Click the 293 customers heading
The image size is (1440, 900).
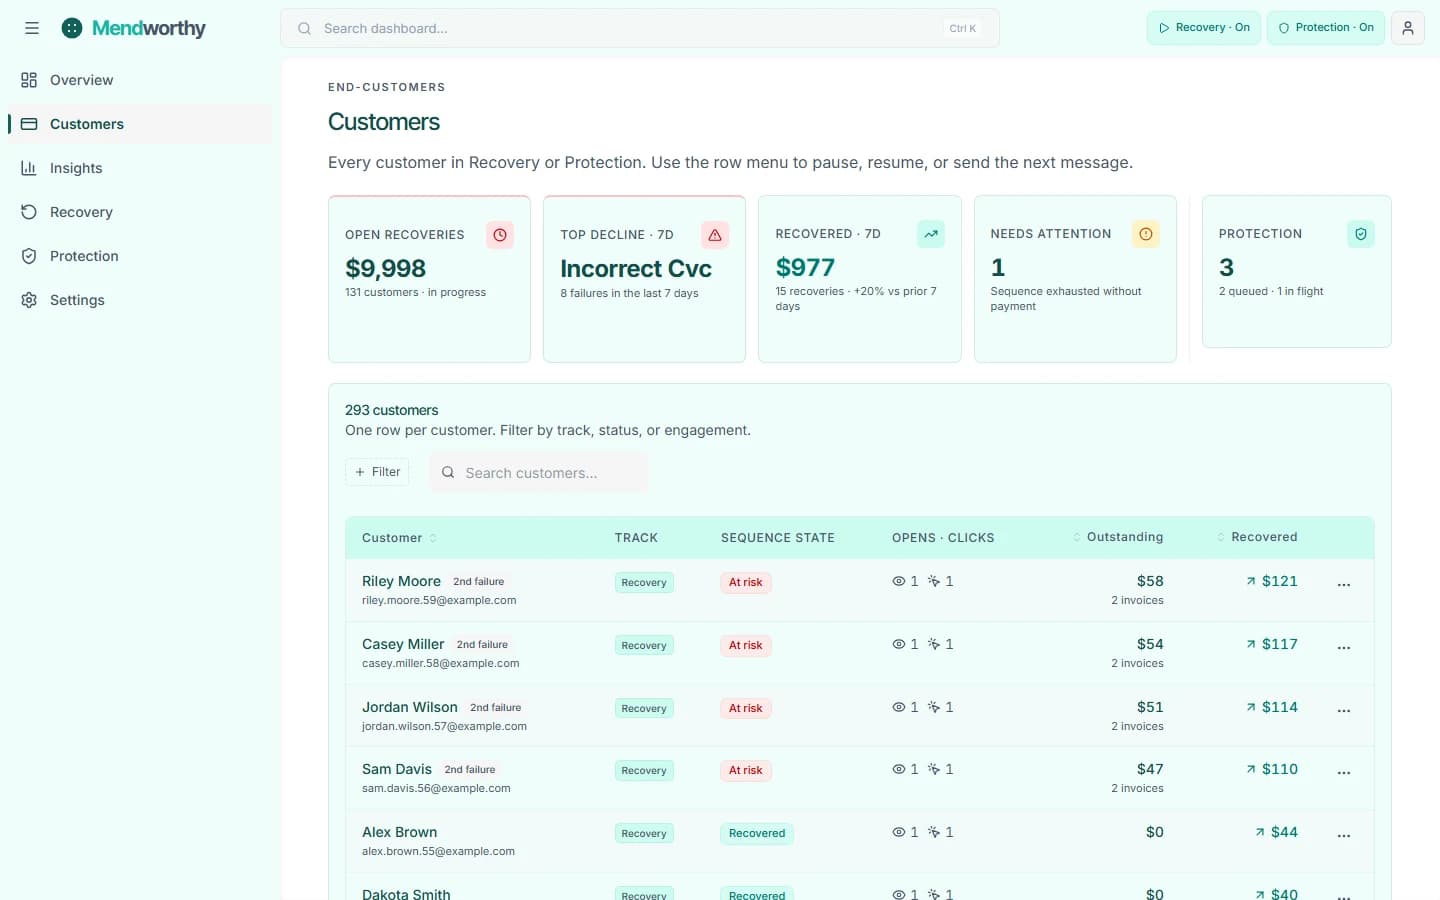[392, 410]
